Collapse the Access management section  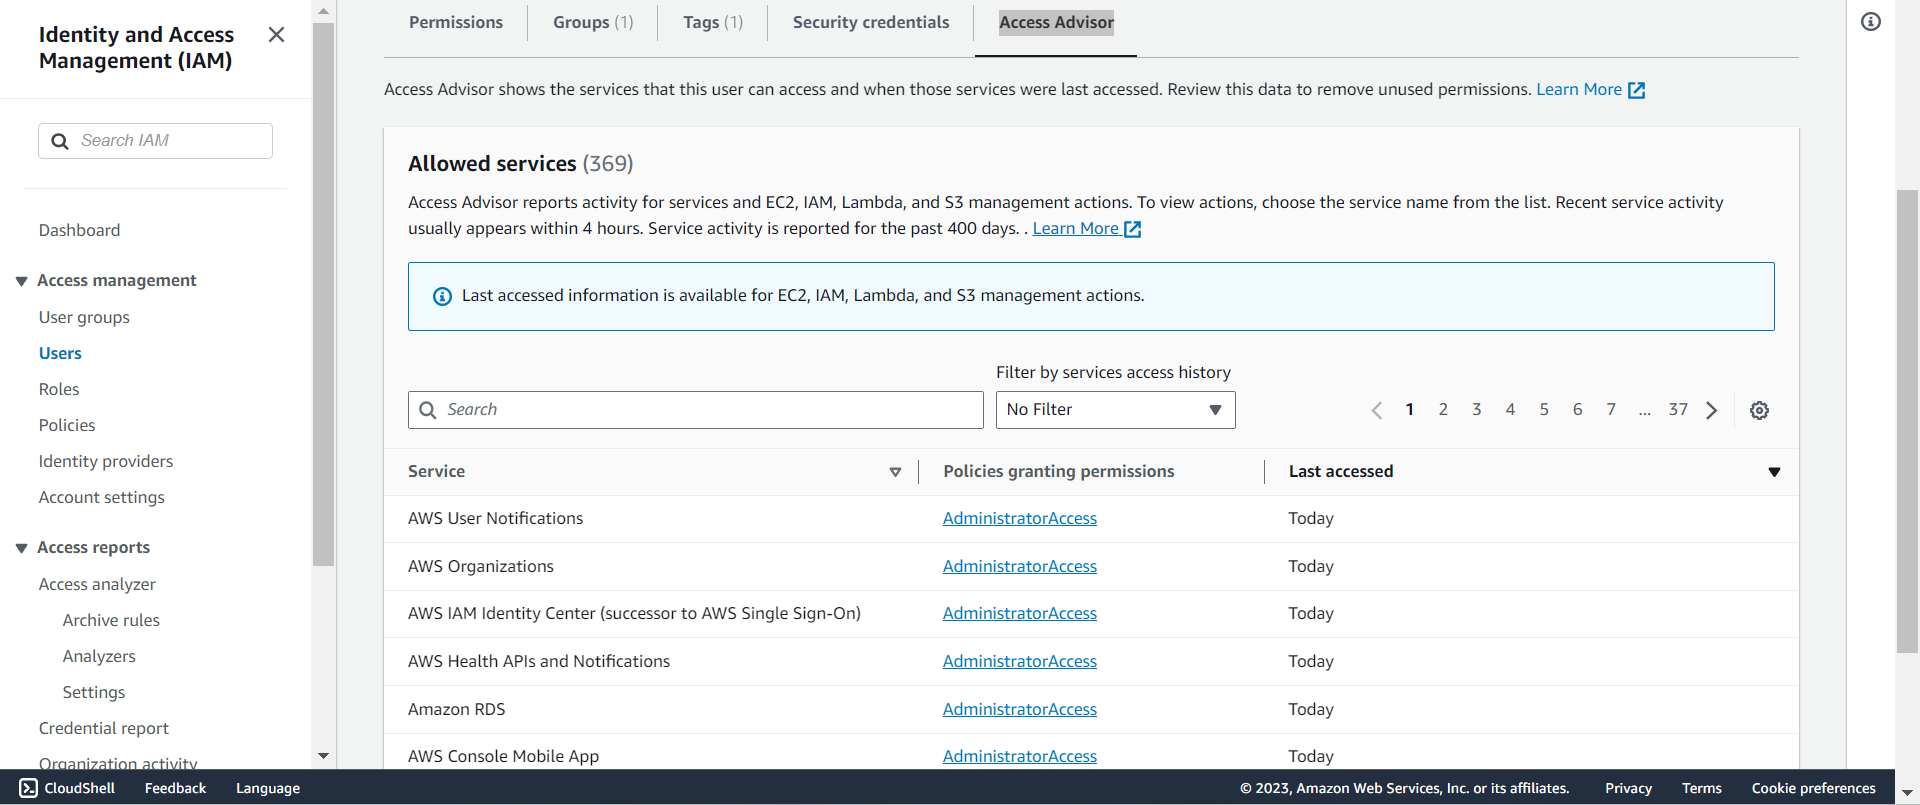pos(21,281)
